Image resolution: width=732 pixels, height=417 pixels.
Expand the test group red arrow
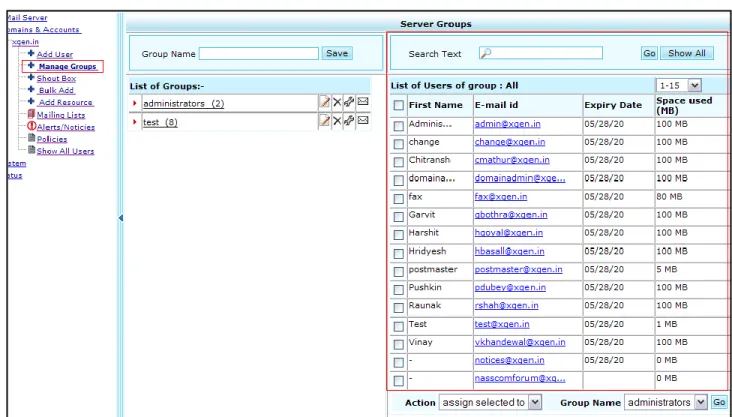point(135,122)
